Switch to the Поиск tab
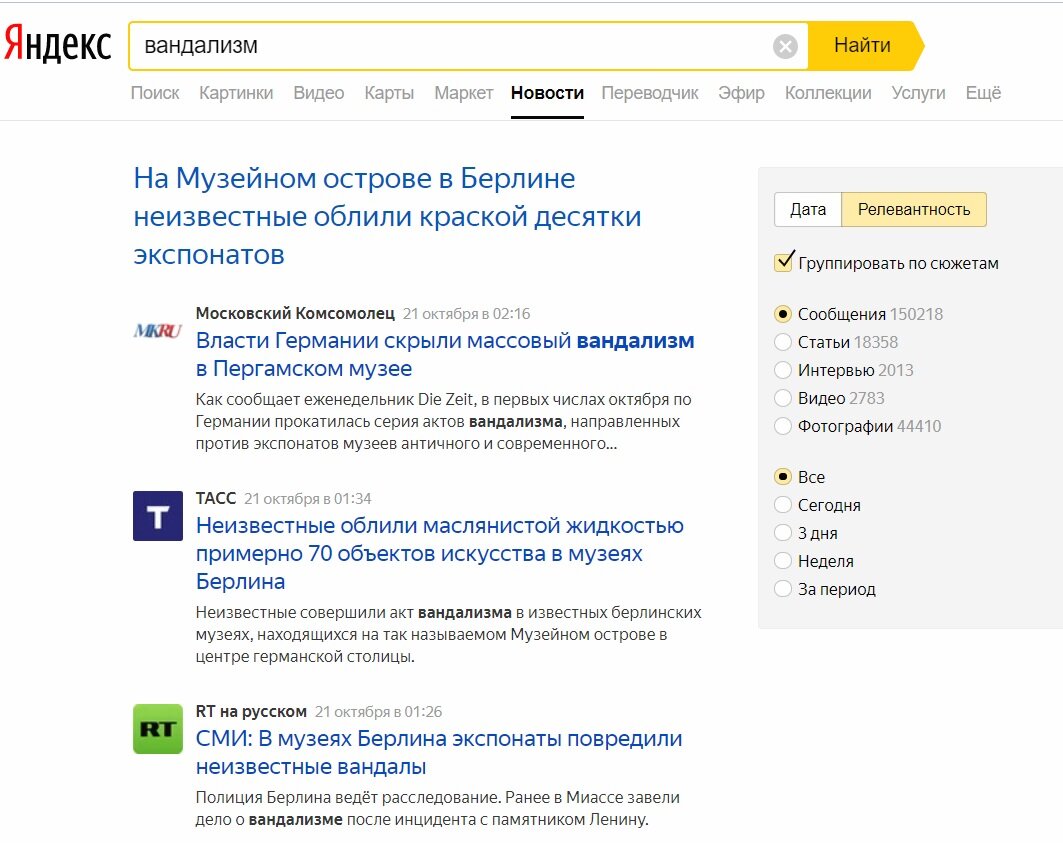Screen dimensions: 1063x843 click(155, 93)
